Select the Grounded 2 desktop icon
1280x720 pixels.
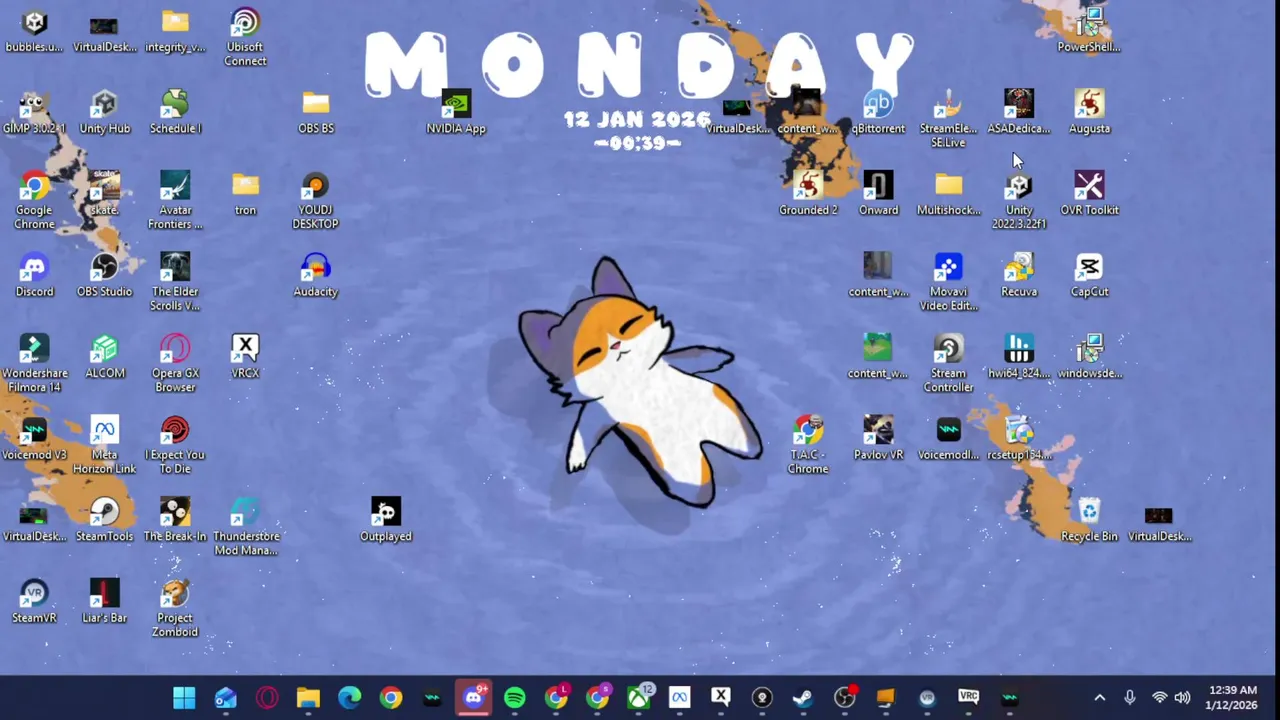click(x=808, y=194)
